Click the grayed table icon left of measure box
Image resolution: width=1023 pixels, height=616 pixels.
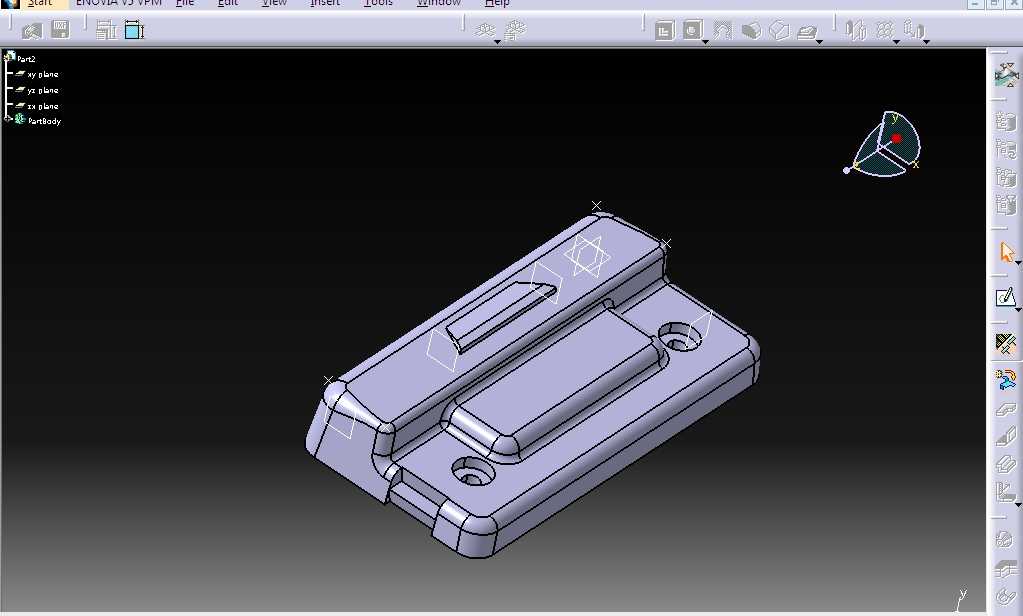click(106, 30)
